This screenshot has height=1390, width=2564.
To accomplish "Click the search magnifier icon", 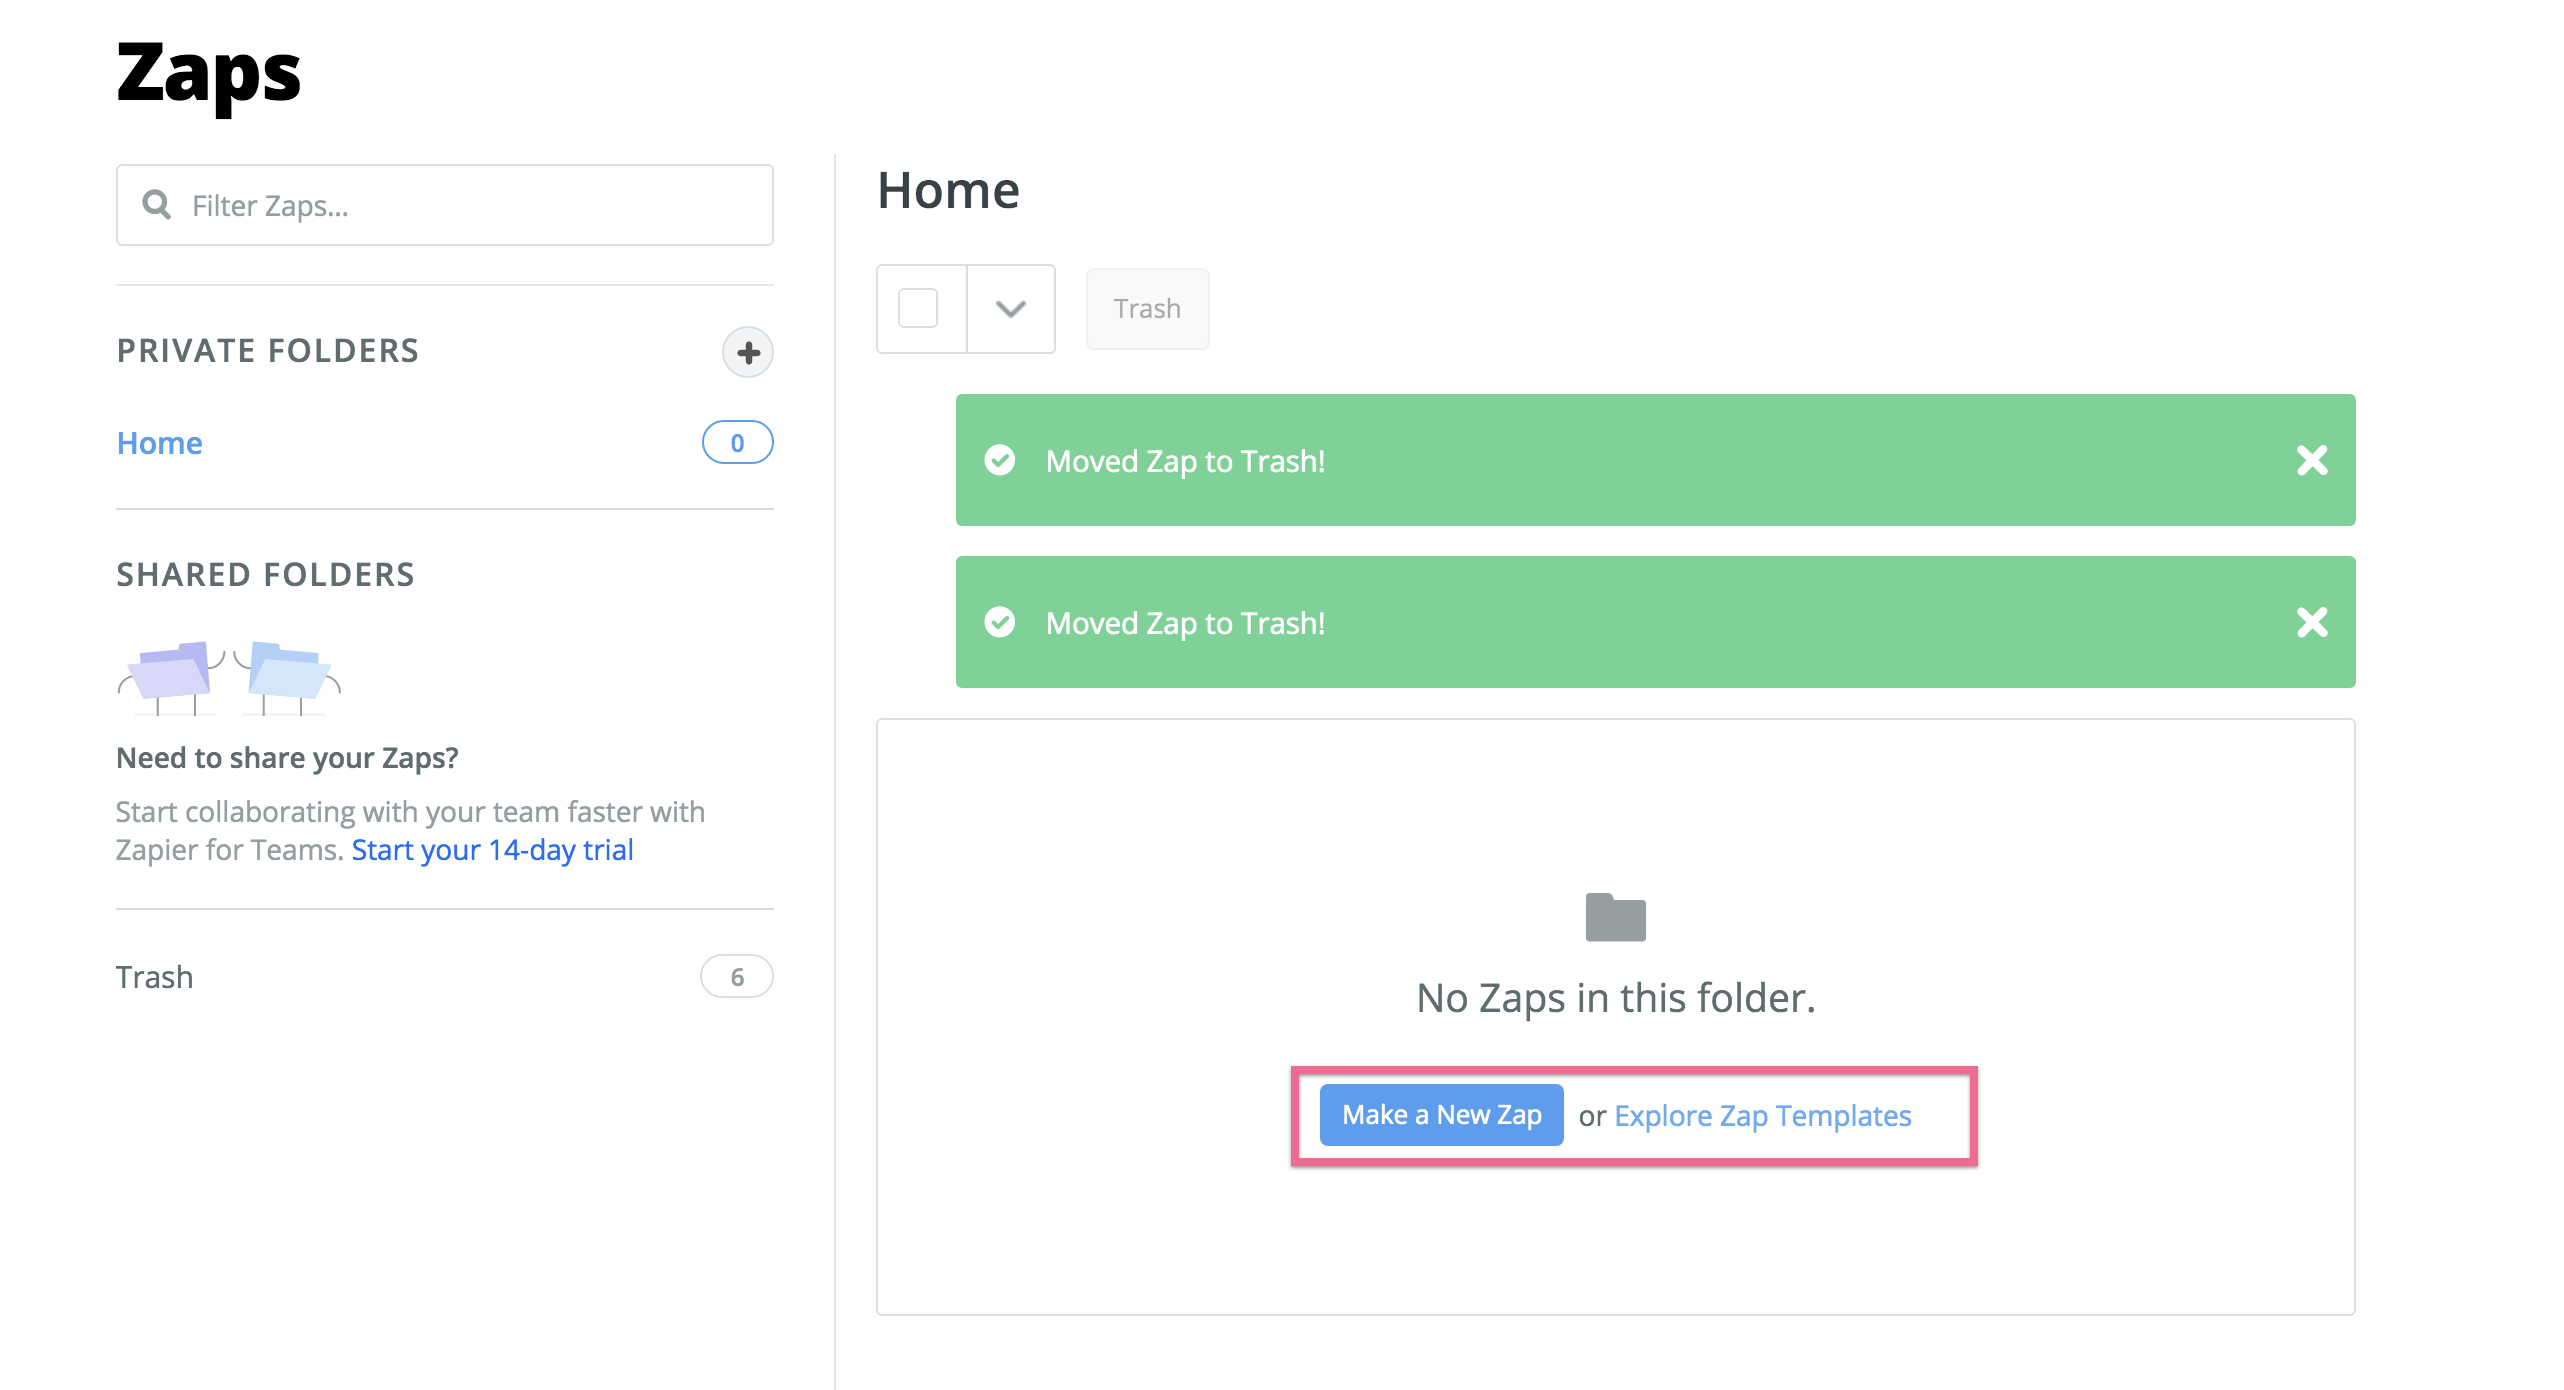I will pos(156,205).
